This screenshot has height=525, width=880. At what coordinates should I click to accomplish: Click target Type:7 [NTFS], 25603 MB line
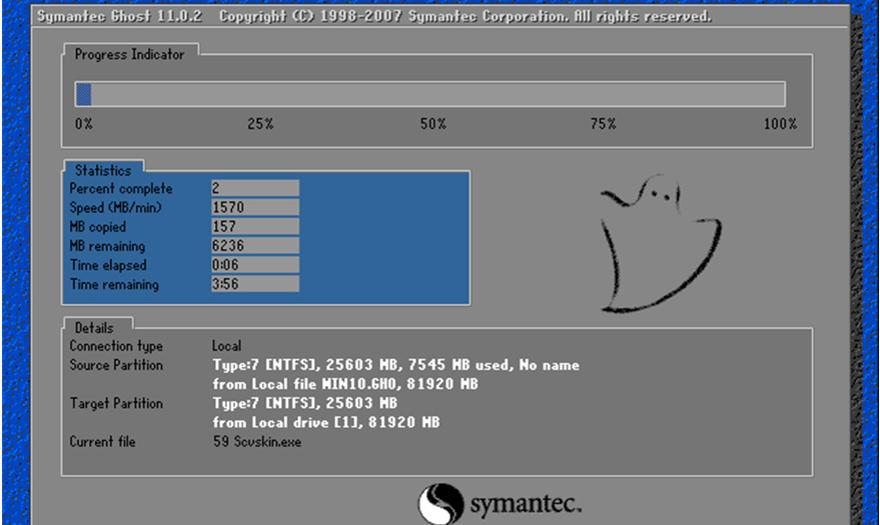pyautogui.click(x=305, y=403)
